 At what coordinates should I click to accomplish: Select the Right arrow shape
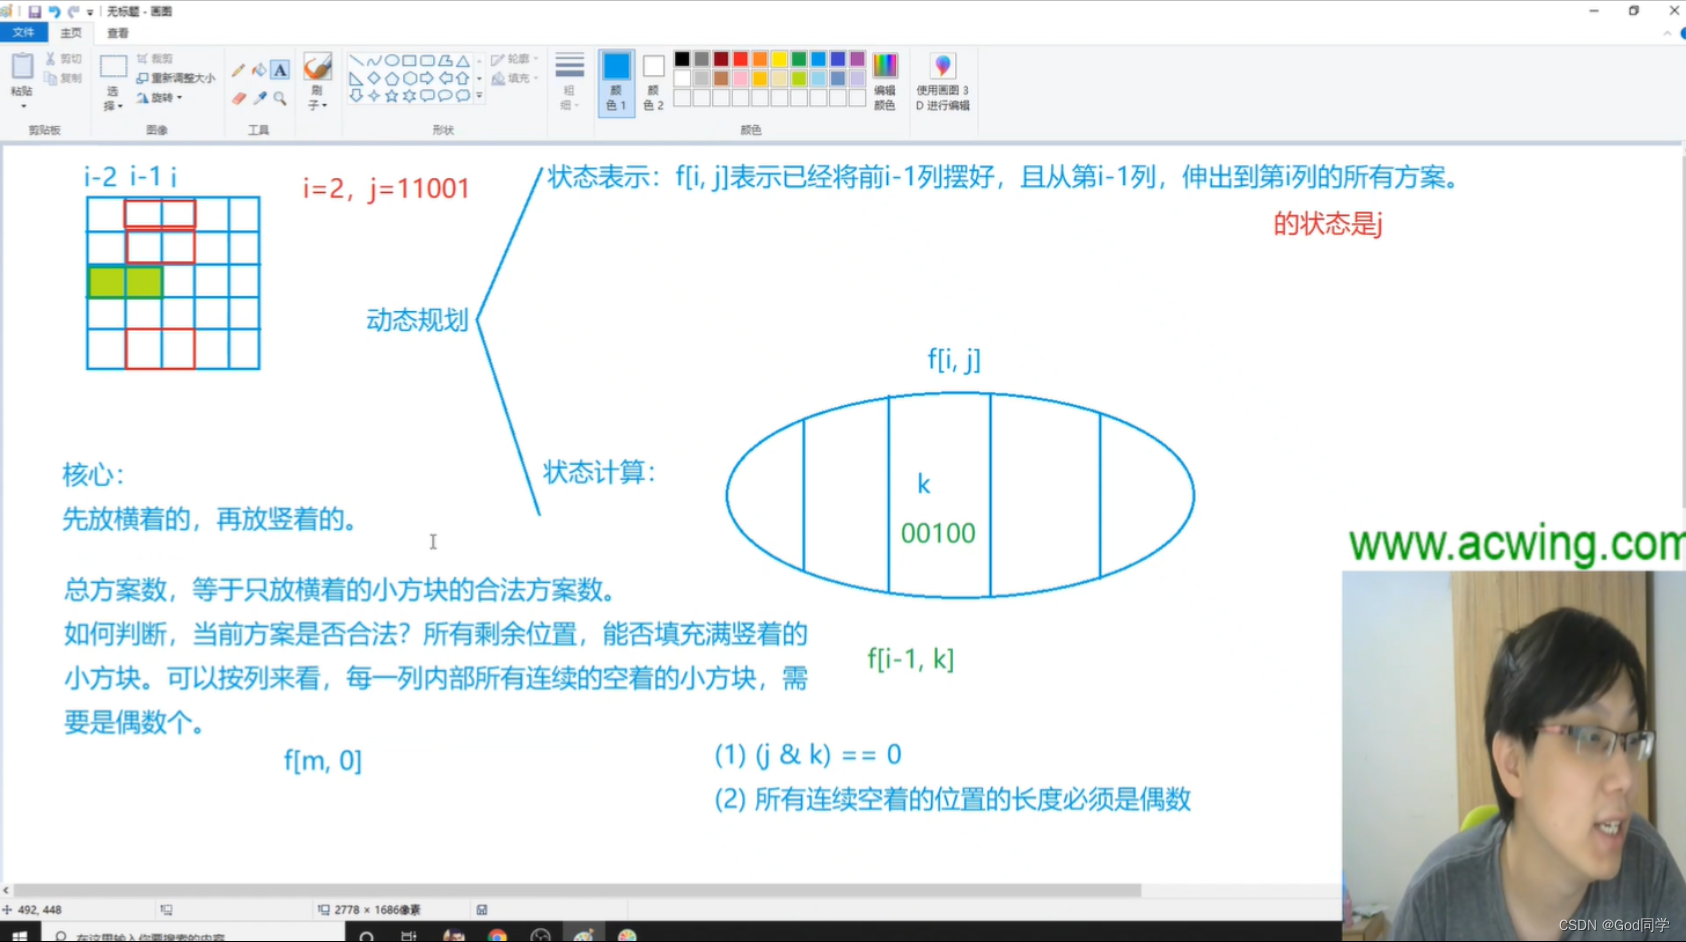427,78
